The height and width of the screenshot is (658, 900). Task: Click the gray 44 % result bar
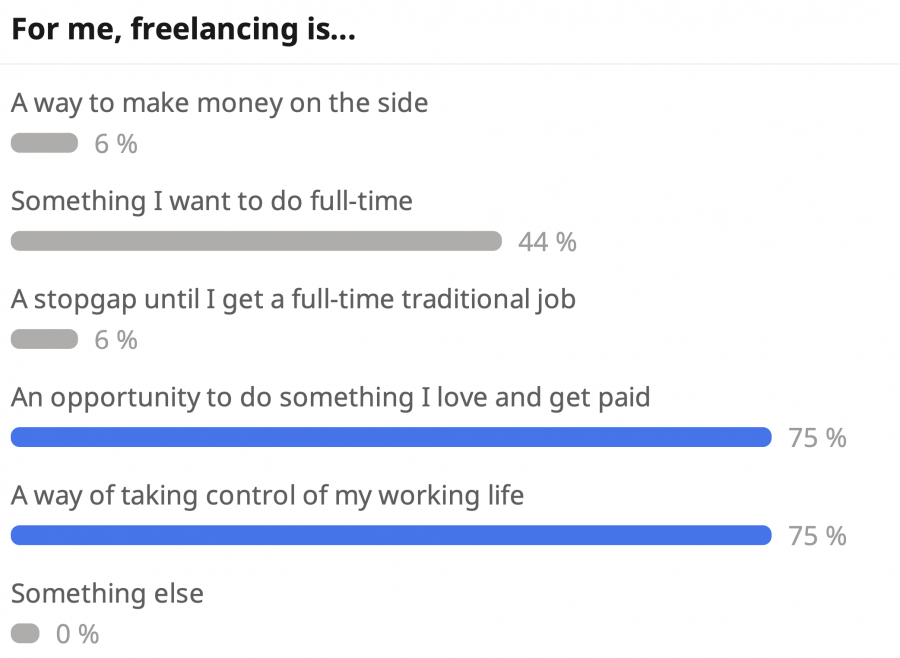click(256, 241)
